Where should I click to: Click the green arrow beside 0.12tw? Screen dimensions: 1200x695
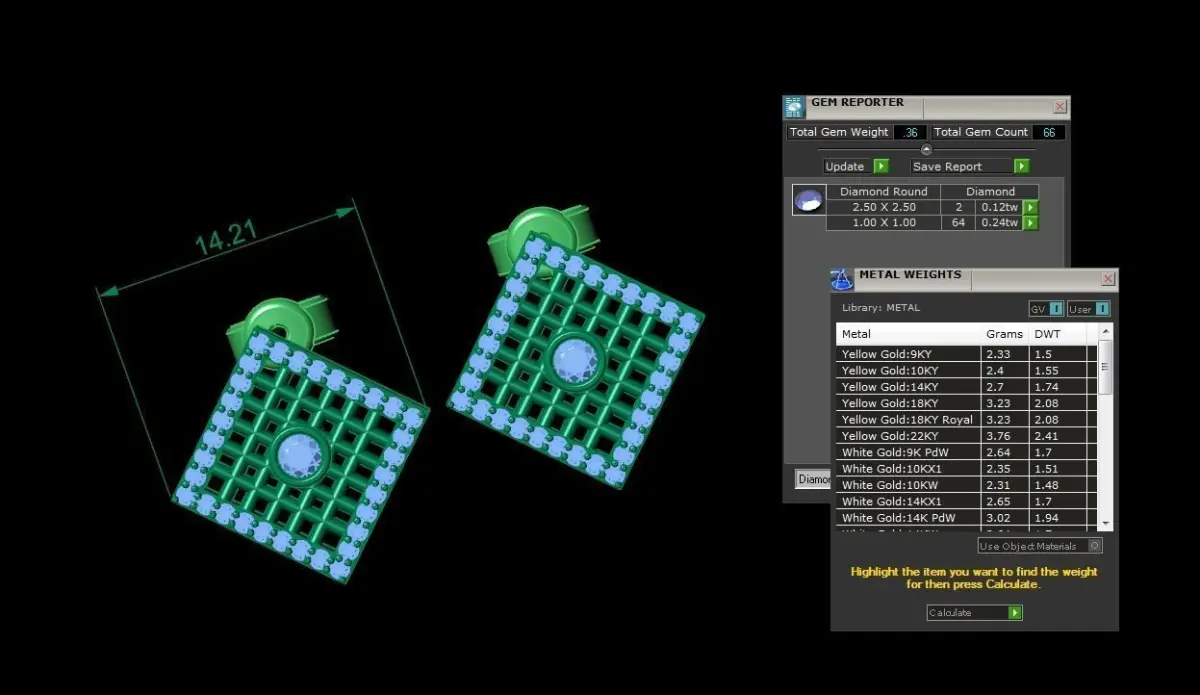pos(1031,207)
